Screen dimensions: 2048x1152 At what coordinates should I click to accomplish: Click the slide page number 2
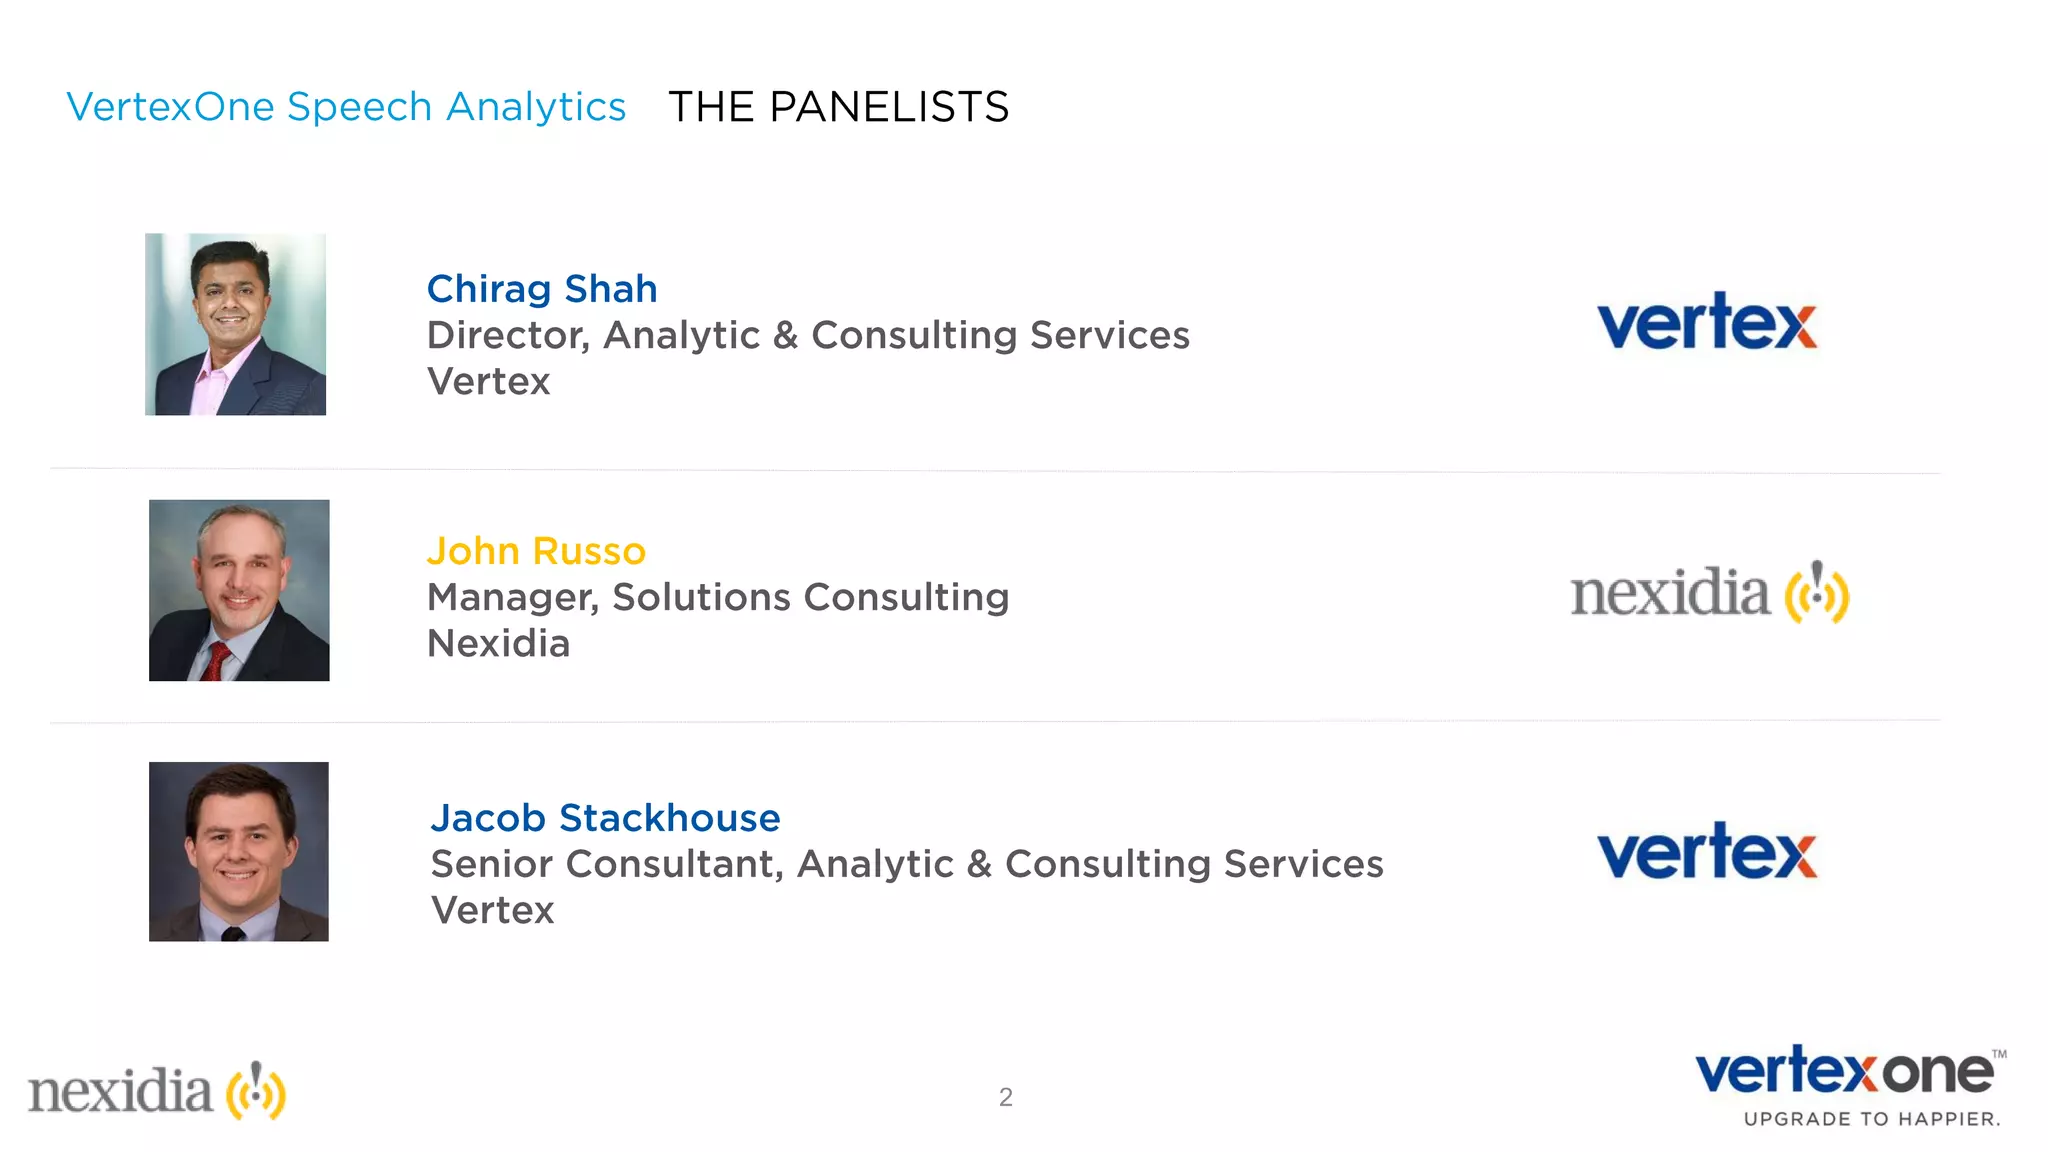tap(1006, 1097)
